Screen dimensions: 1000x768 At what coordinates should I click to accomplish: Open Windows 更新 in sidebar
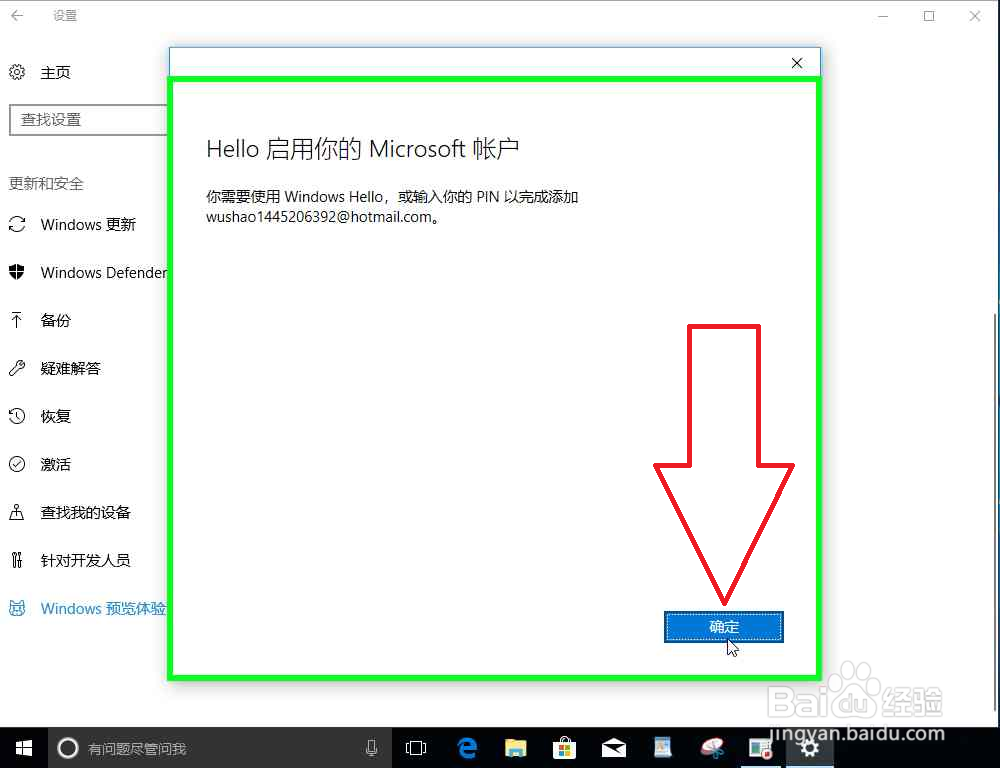point(87,225)
